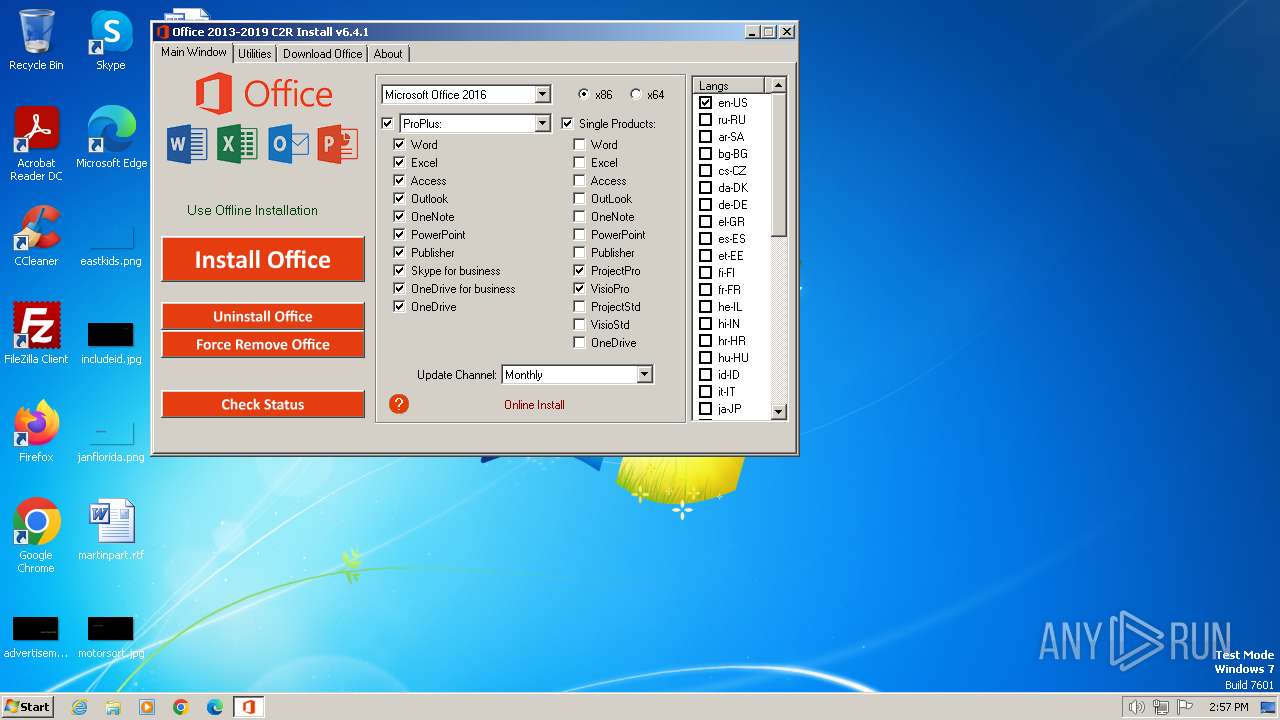Viewport: 1280px width, 720px height.
Task: Uncheck the en-US language checkbox
Action: pos(706,102)
